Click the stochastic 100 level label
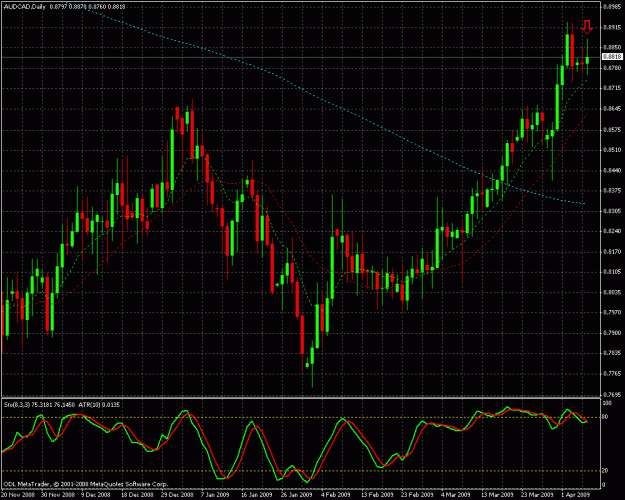 point(606,404)
